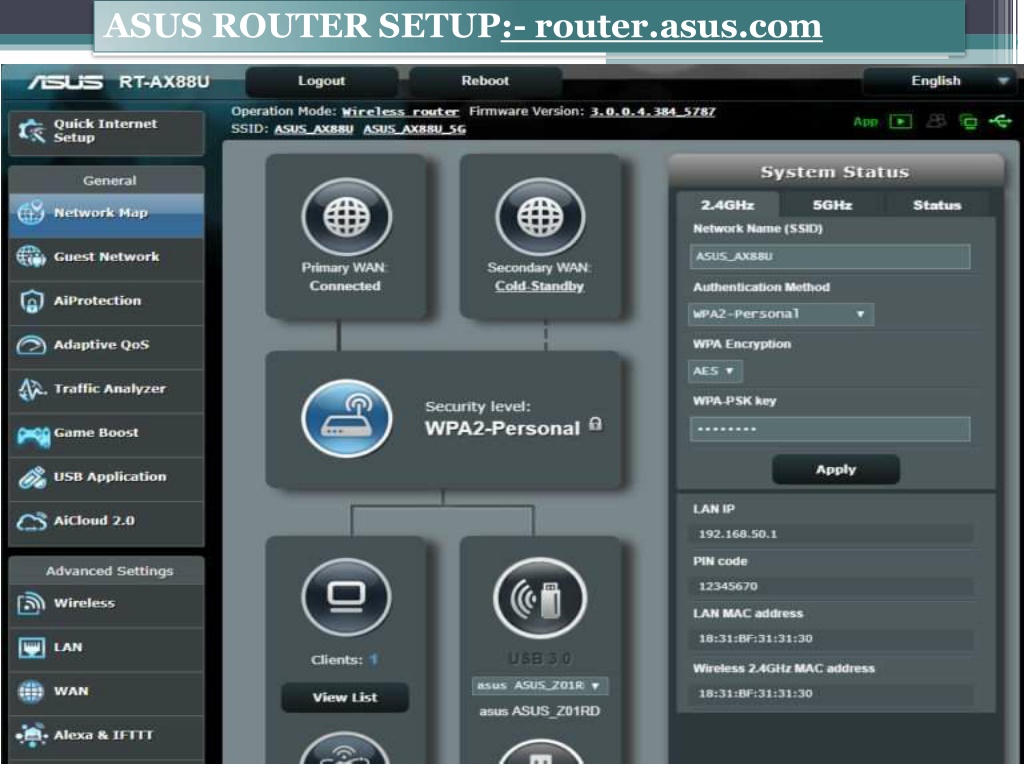Open the WPA Encryption AES dropdown
Screen dimensions: 1024x768
tap(715, 372)
